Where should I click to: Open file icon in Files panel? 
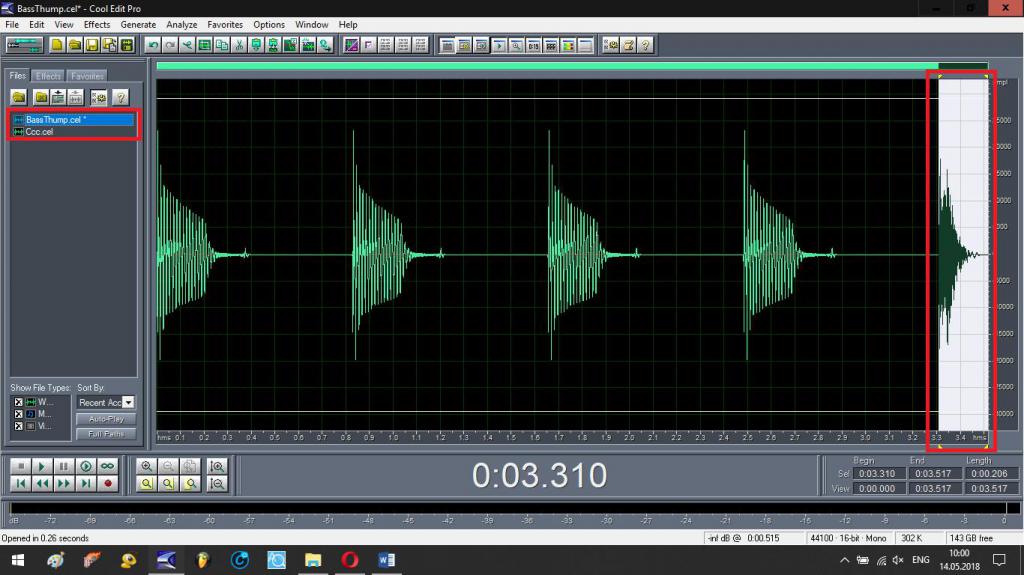point(19,97)
